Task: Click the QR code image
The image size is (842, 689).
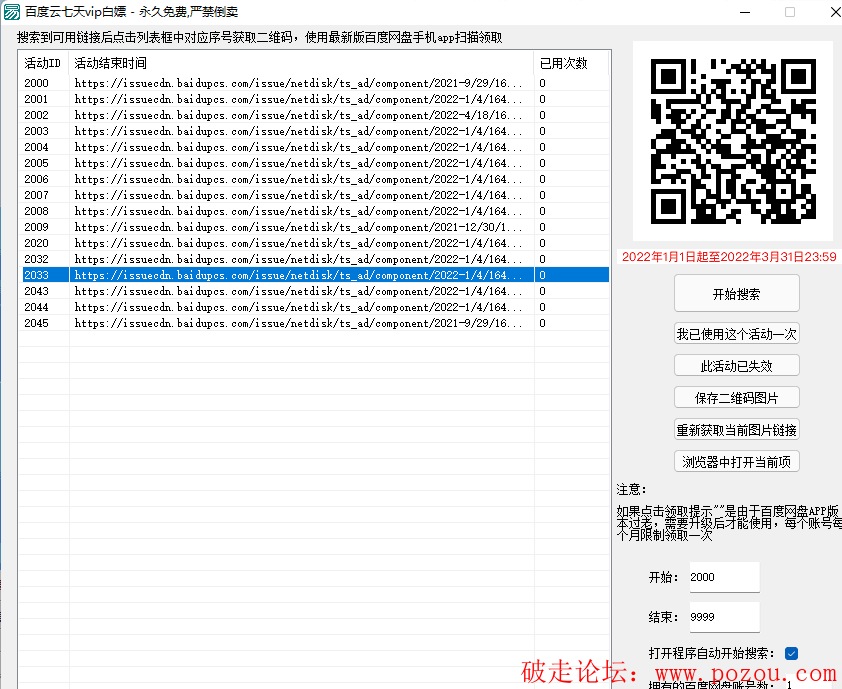Action: (733, 141)
